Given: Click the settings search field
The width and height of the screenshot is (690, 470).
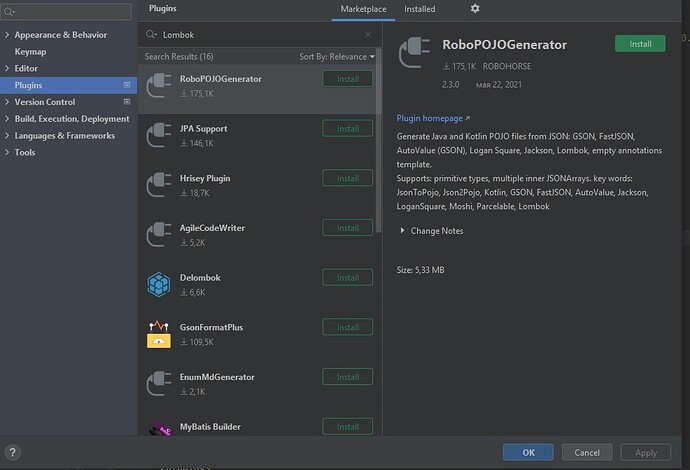Looking at the screenshot, I should [66, 11].
